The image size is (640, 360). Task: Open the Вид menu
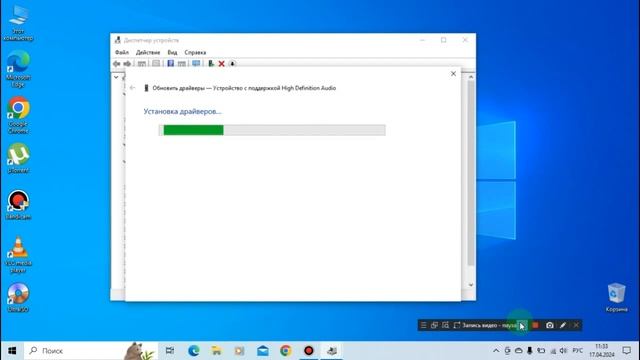172,52
